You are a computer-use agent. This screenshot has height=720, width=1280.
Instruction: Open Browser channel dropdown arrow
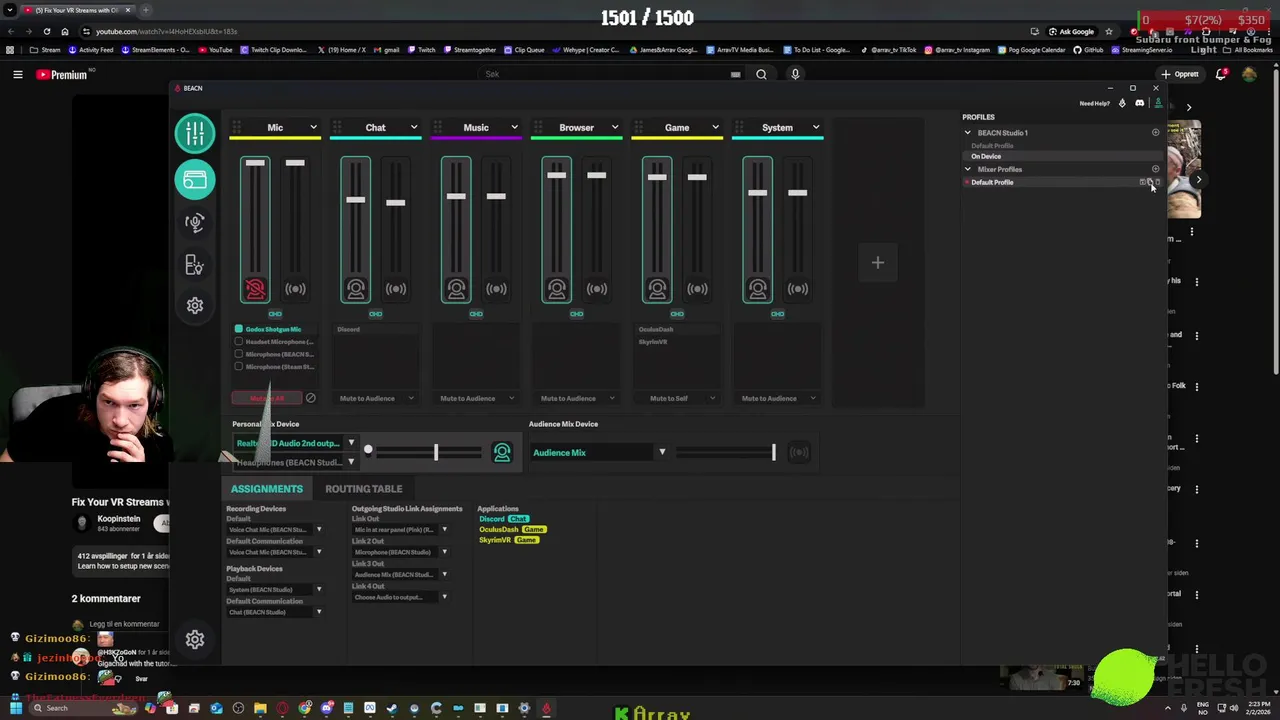pos(614,128)
